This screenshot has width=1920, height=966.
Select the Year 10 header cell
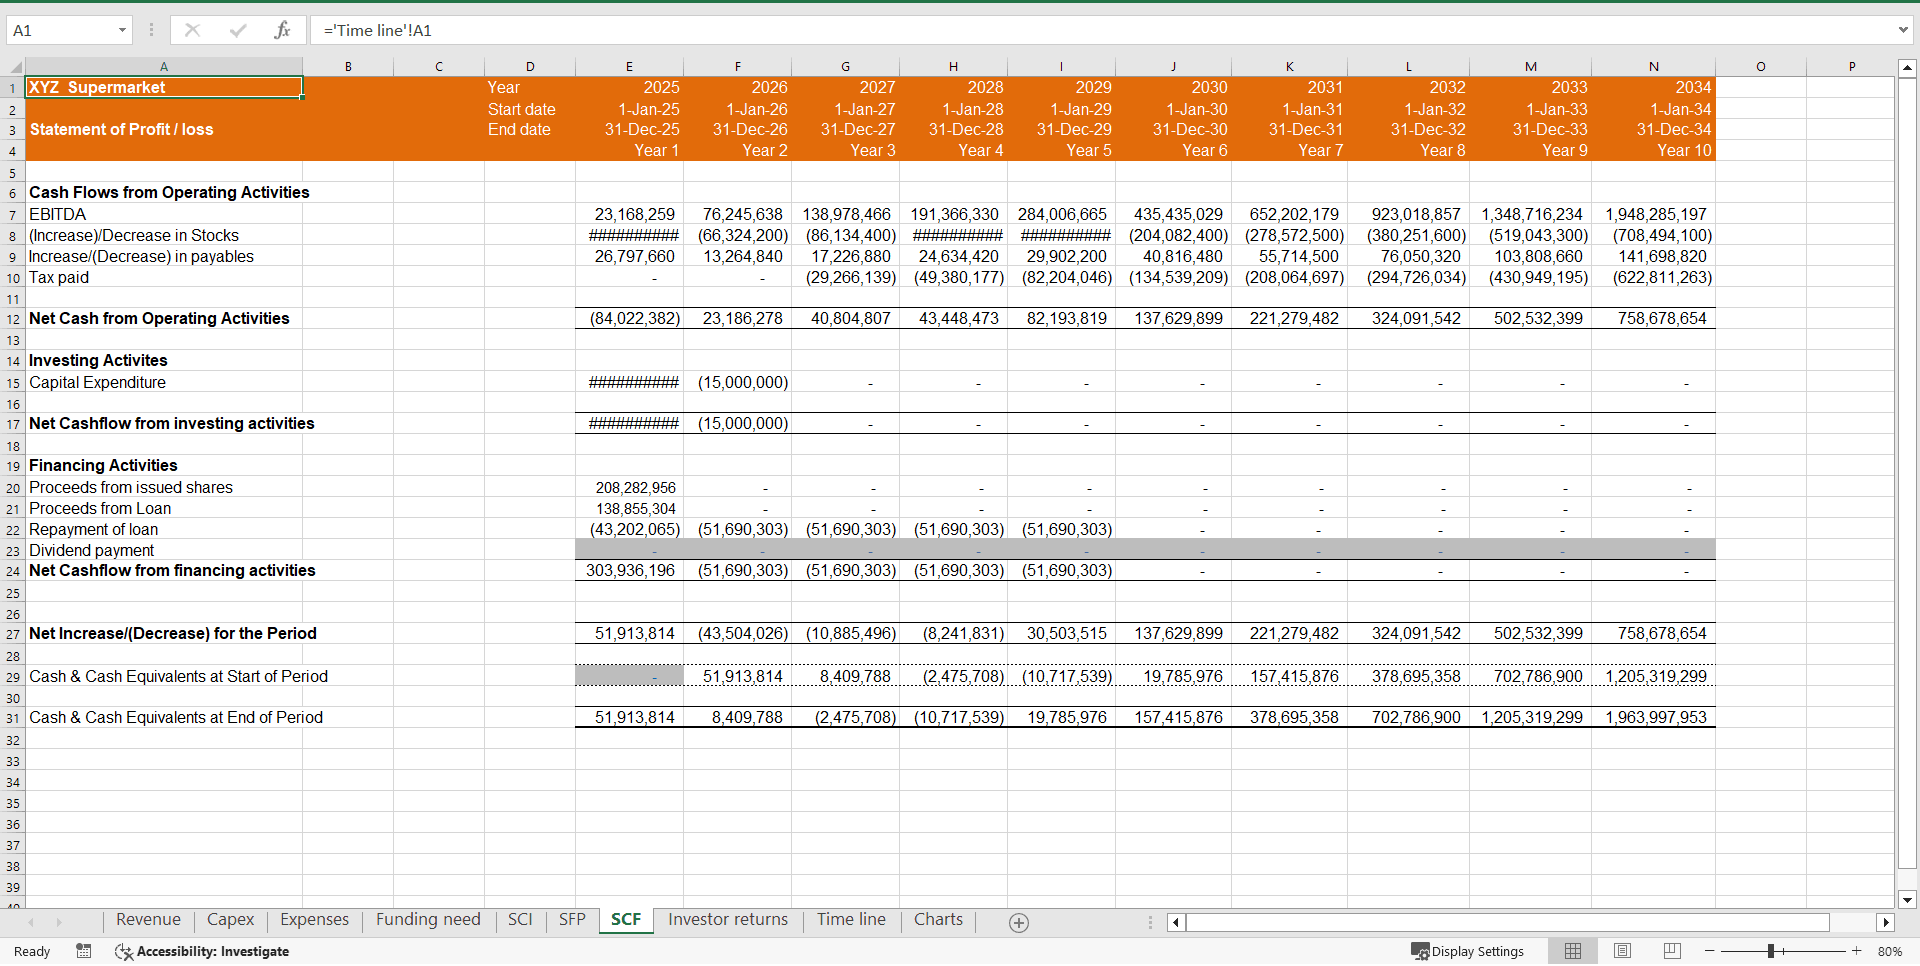[1683, 150]
